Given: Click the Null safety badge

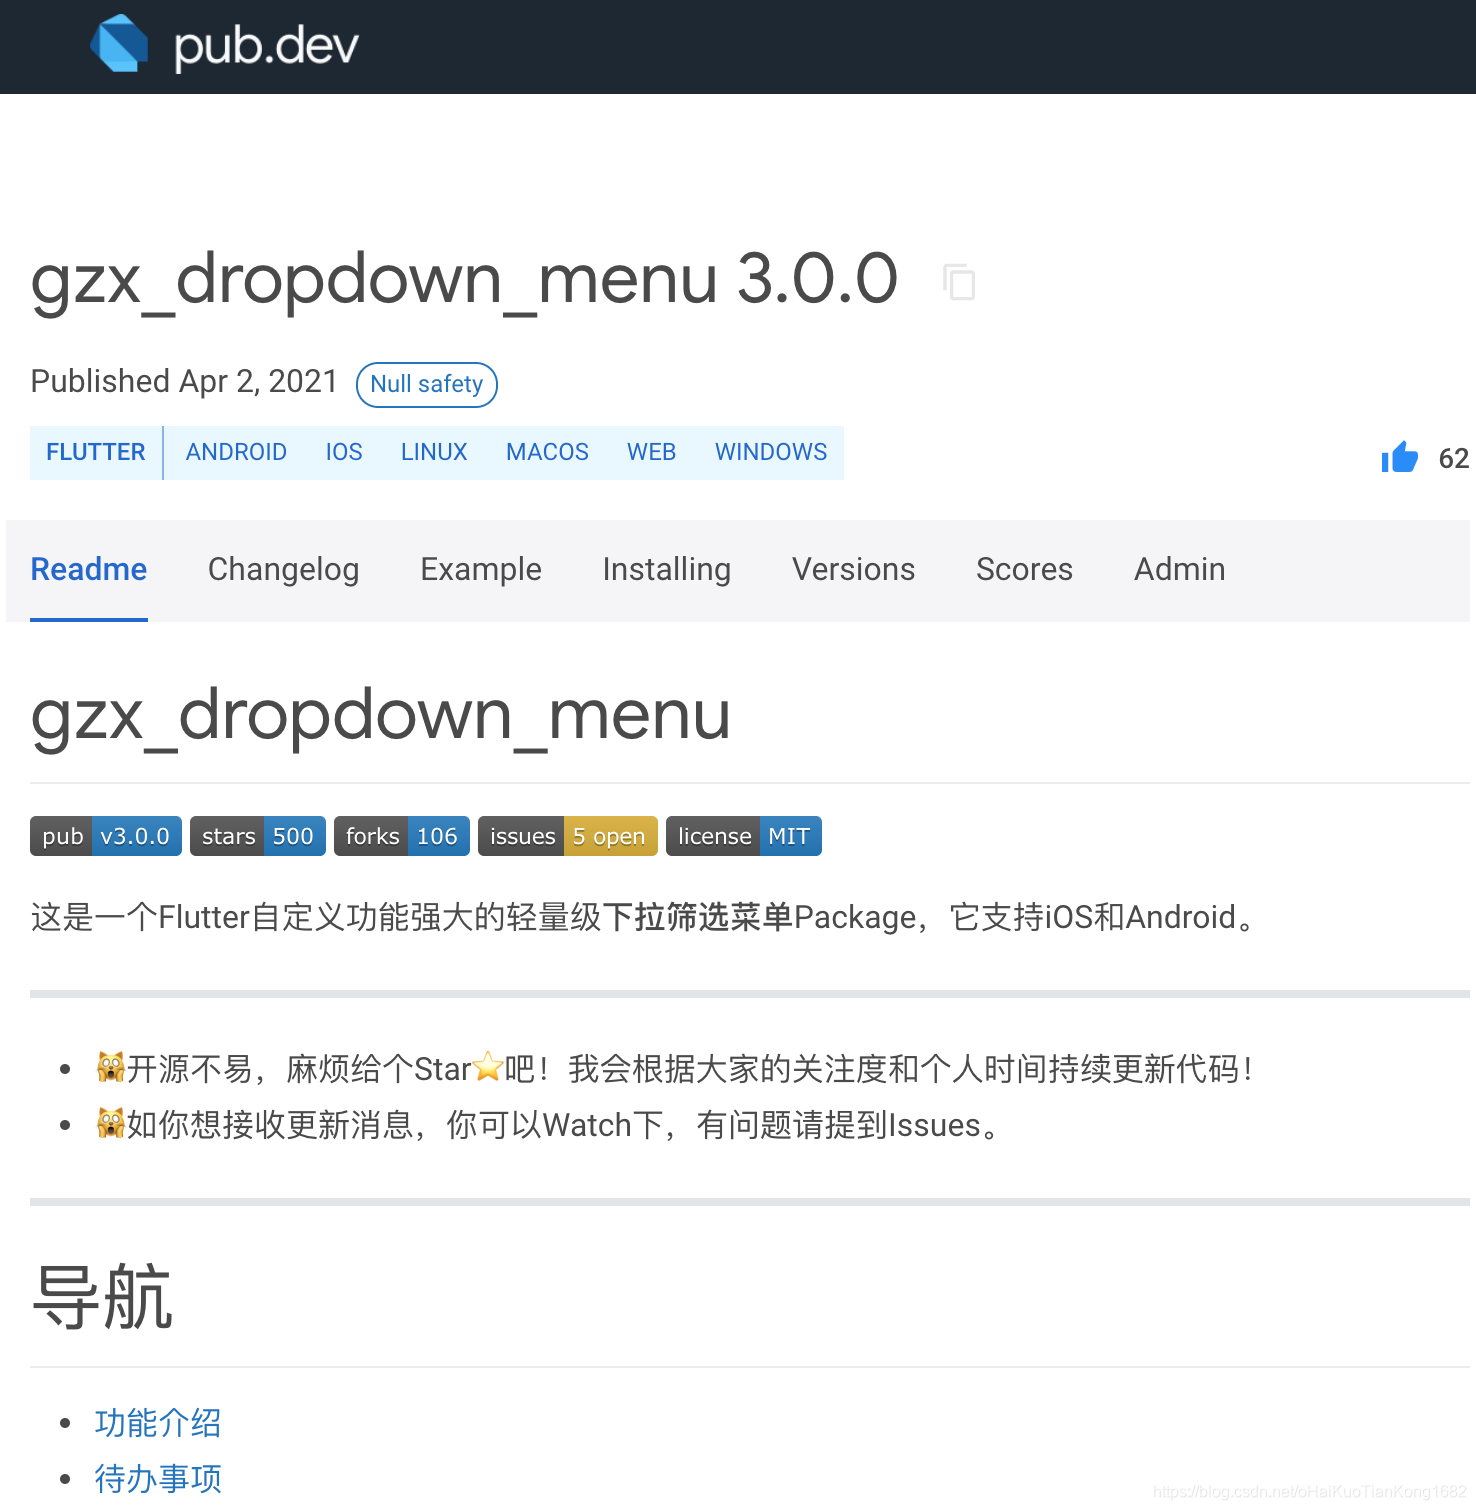Looking at the screenshot, I should (427, 384).
